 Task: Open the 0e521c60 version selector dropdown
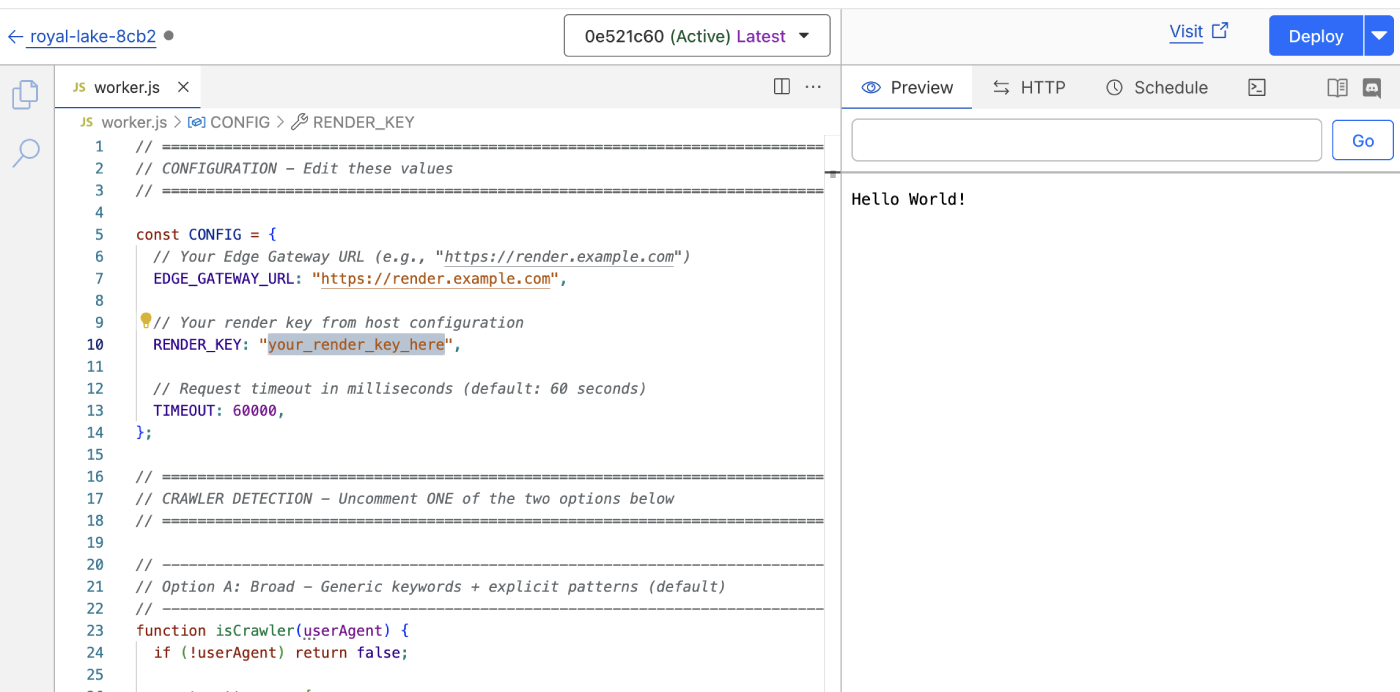tap(696, 35)
